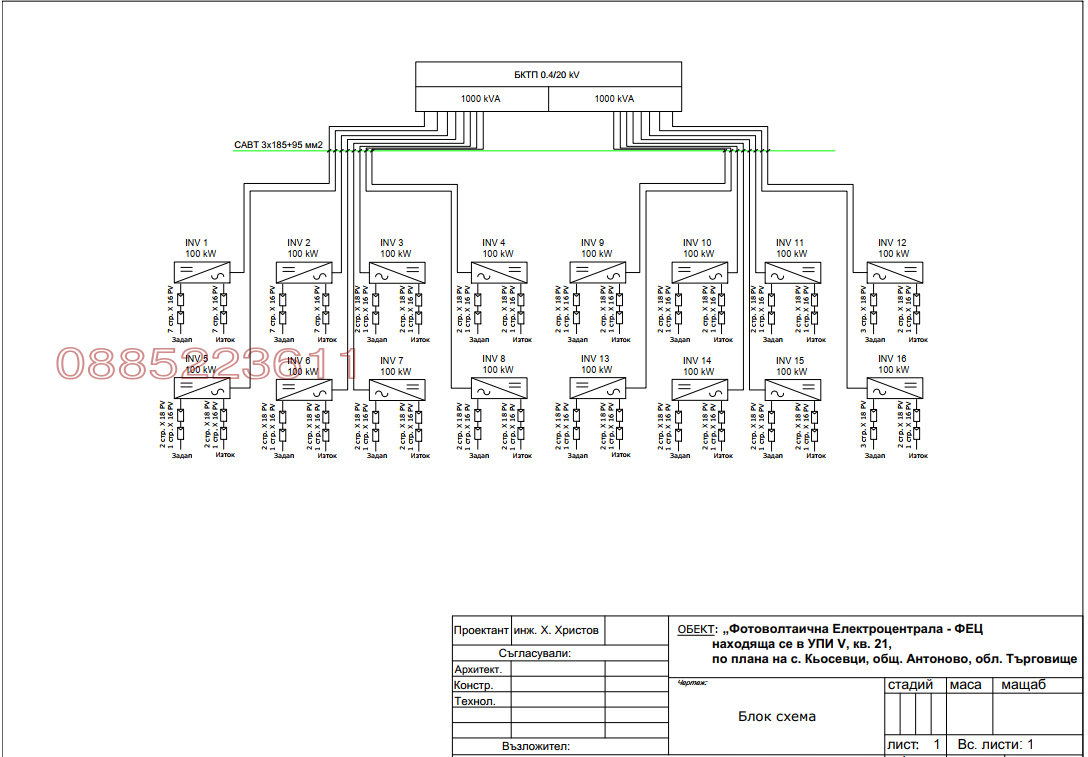Viewport: 1088px width, 757px height.
Task: Click the INV 7 inverter symbol
Action: coord(397,389)
